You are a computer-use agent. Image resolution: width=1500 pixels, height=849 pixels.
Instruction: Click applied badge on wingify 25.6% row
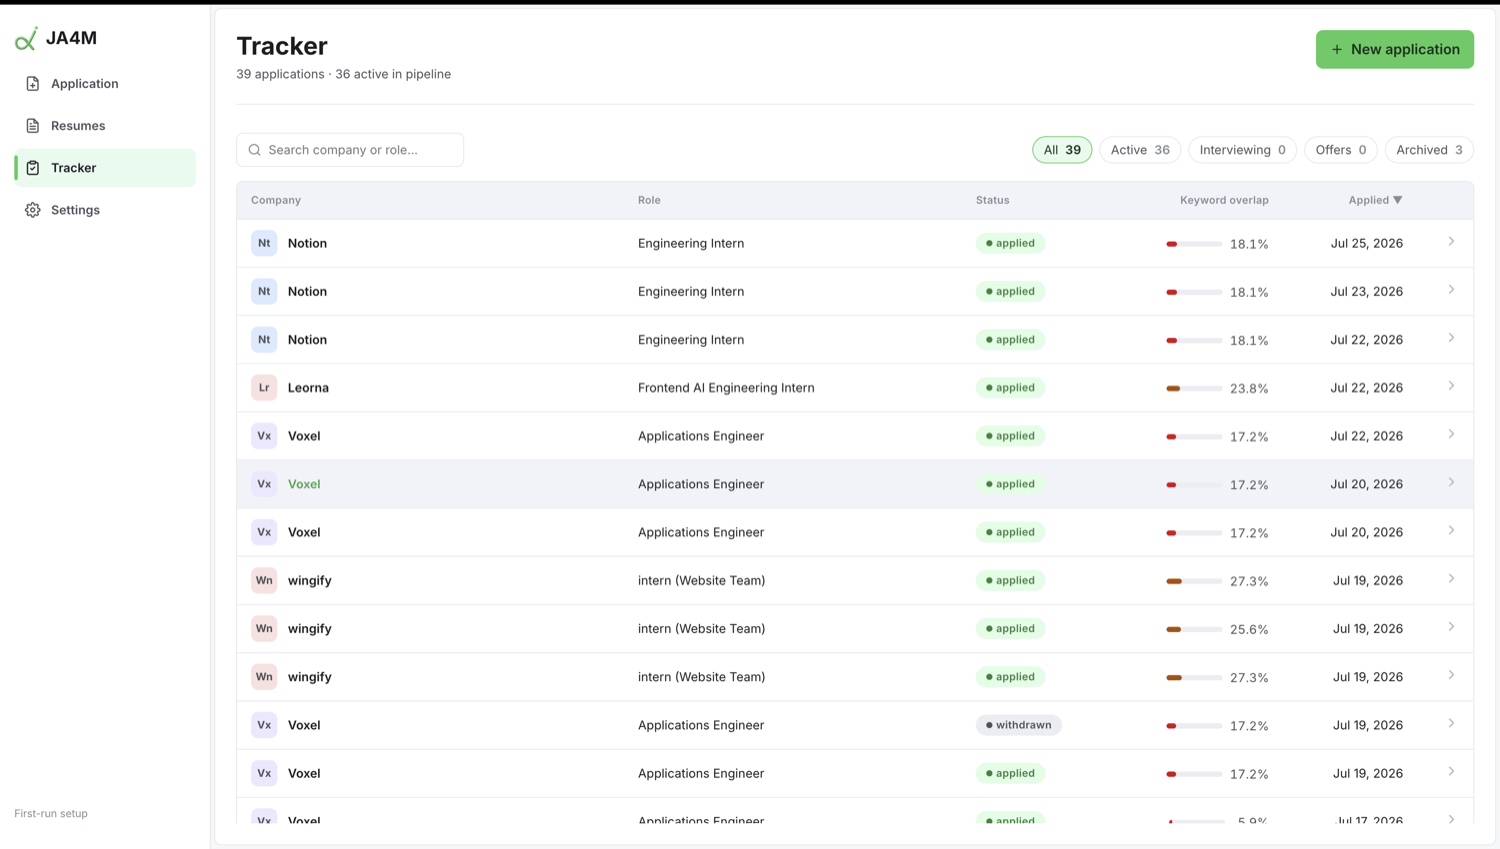point(1010,629)
